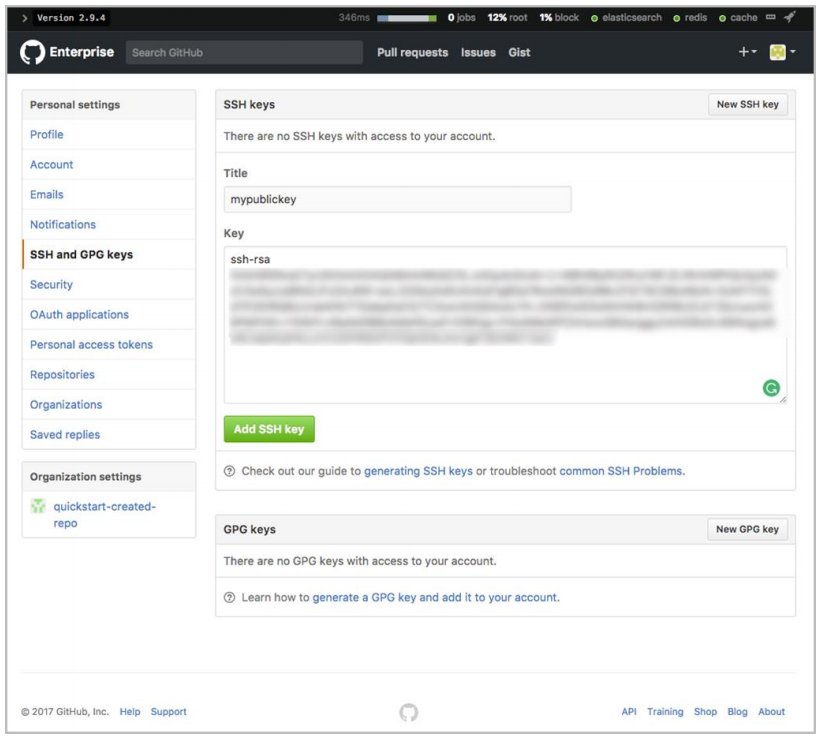This screenshot has height=741, width=822.
Task: Click the Title field containing mypublickey
Action: [397, 199]
